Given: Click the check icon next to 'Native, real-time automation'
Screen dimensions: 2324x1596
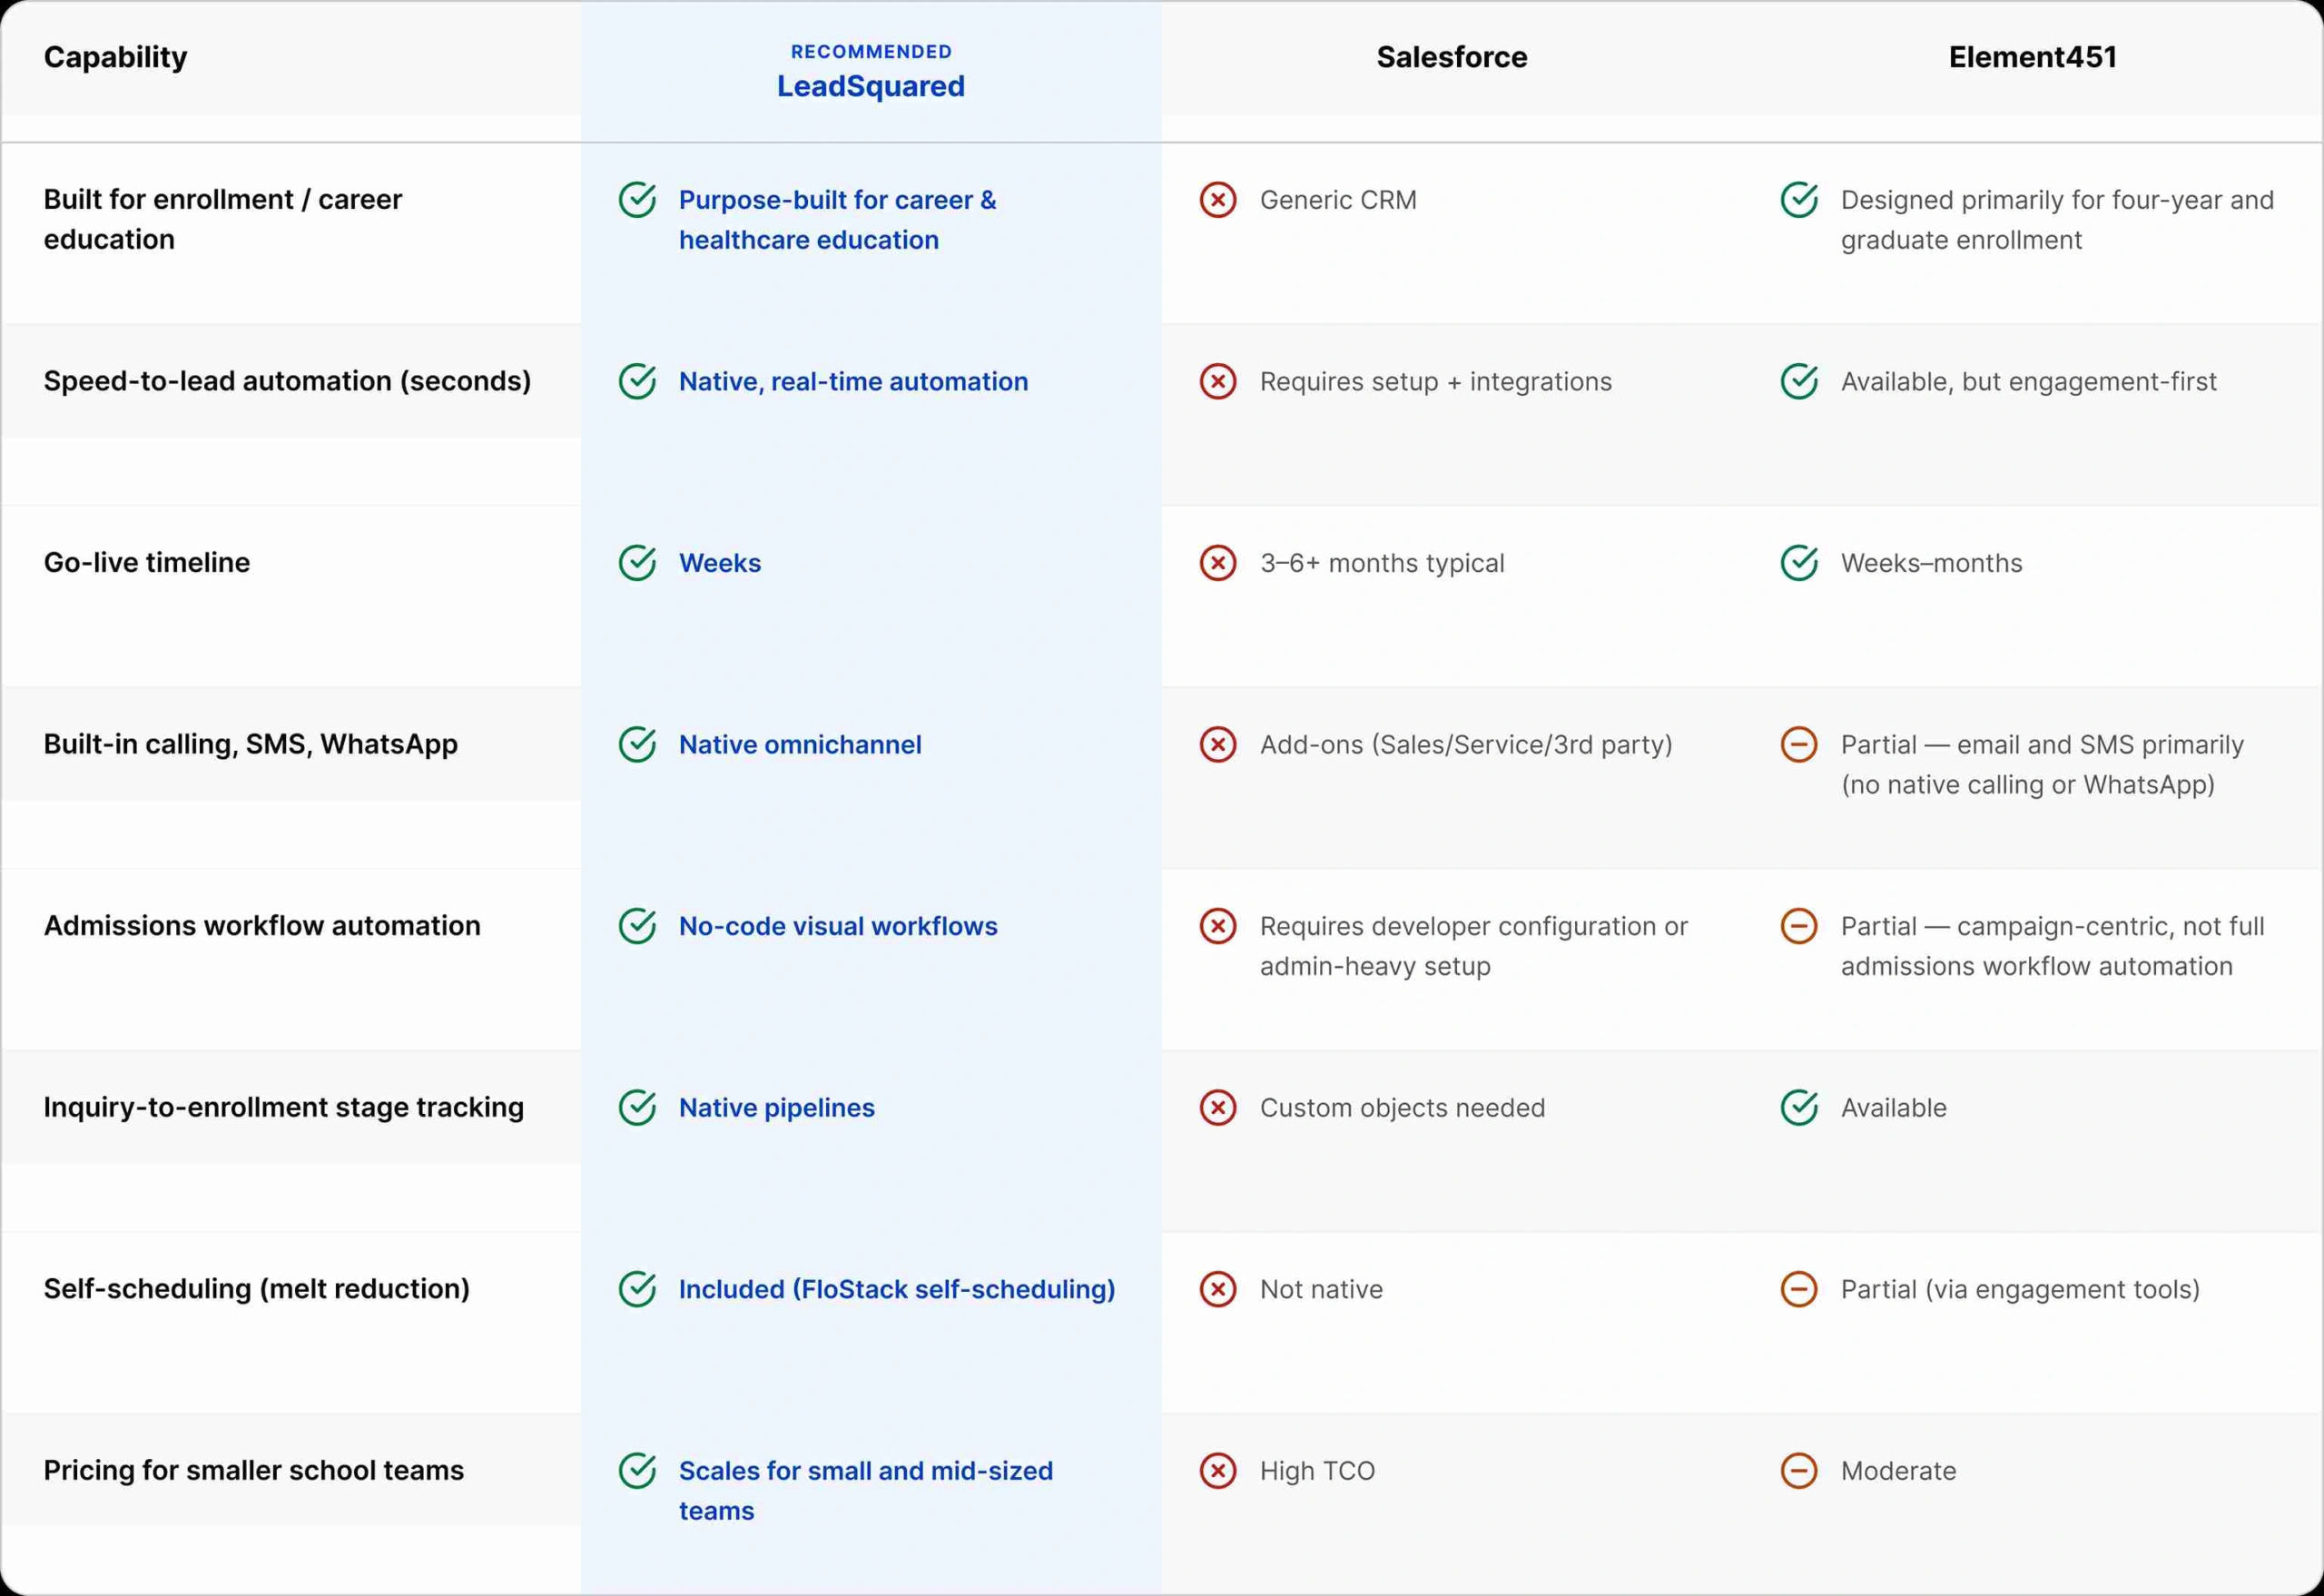Looking at the screenshot, I should click(637, 381).
